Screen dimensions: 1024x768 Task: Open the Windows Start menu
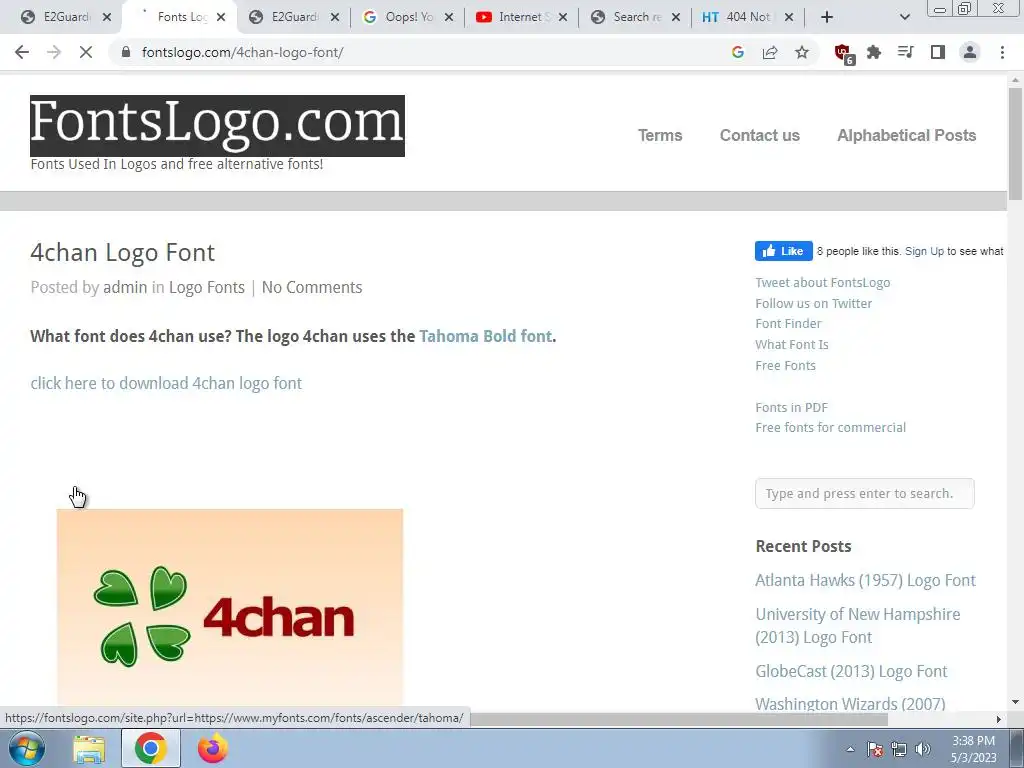(x=27, y=748)
